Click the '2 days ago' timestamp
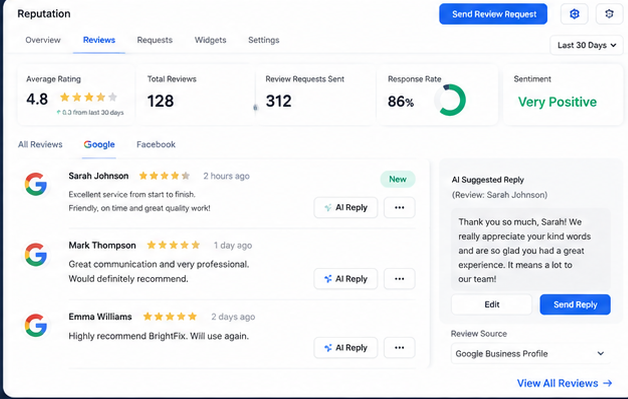This screenshot has height=399, width=628. coord(233,316)
